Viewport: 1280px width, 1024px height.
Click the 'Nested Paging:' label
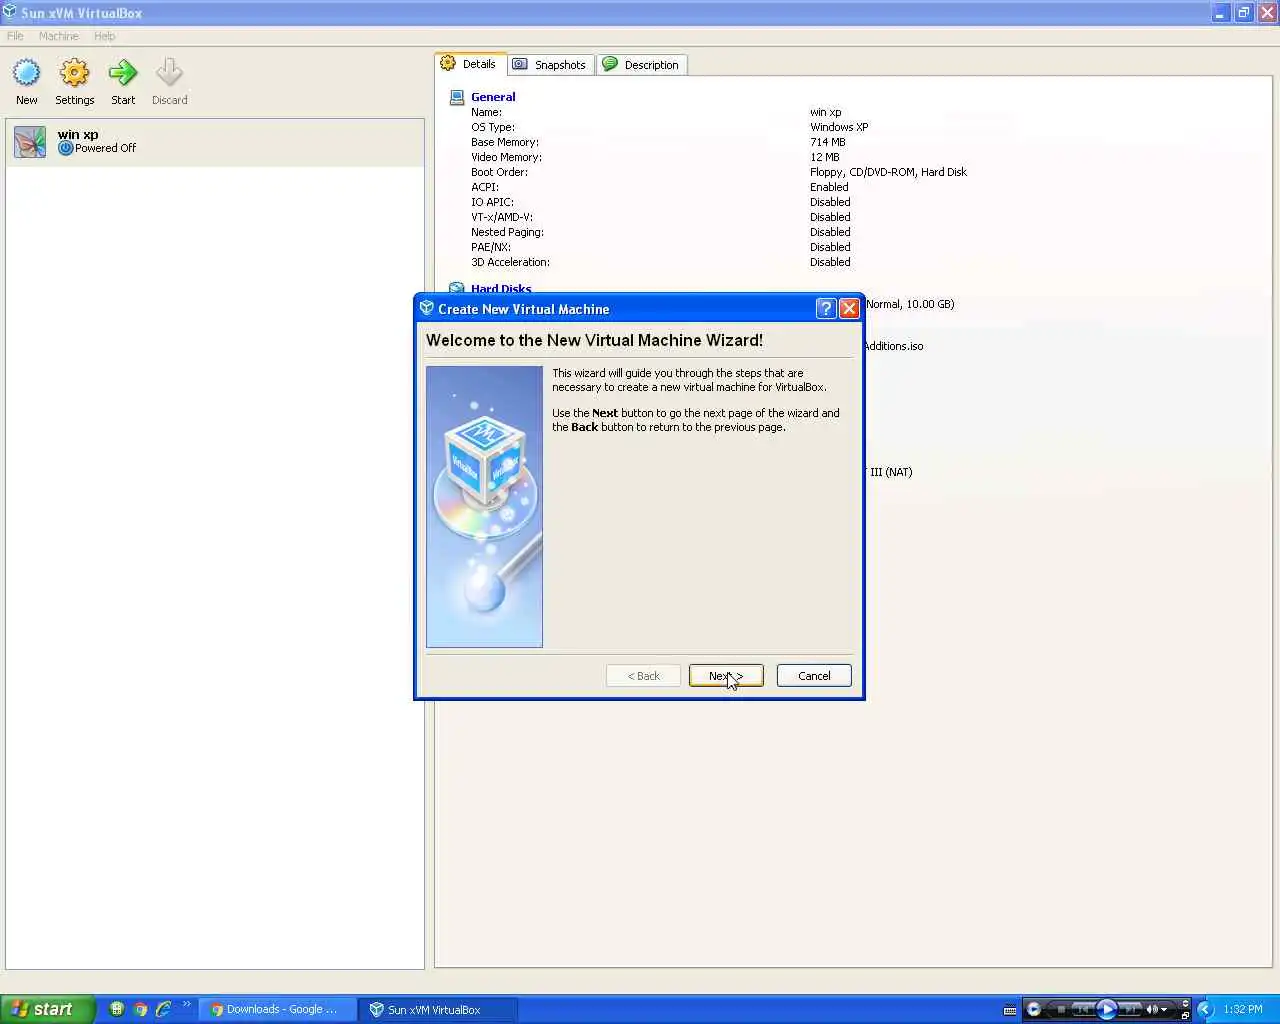tap(507, 232)
